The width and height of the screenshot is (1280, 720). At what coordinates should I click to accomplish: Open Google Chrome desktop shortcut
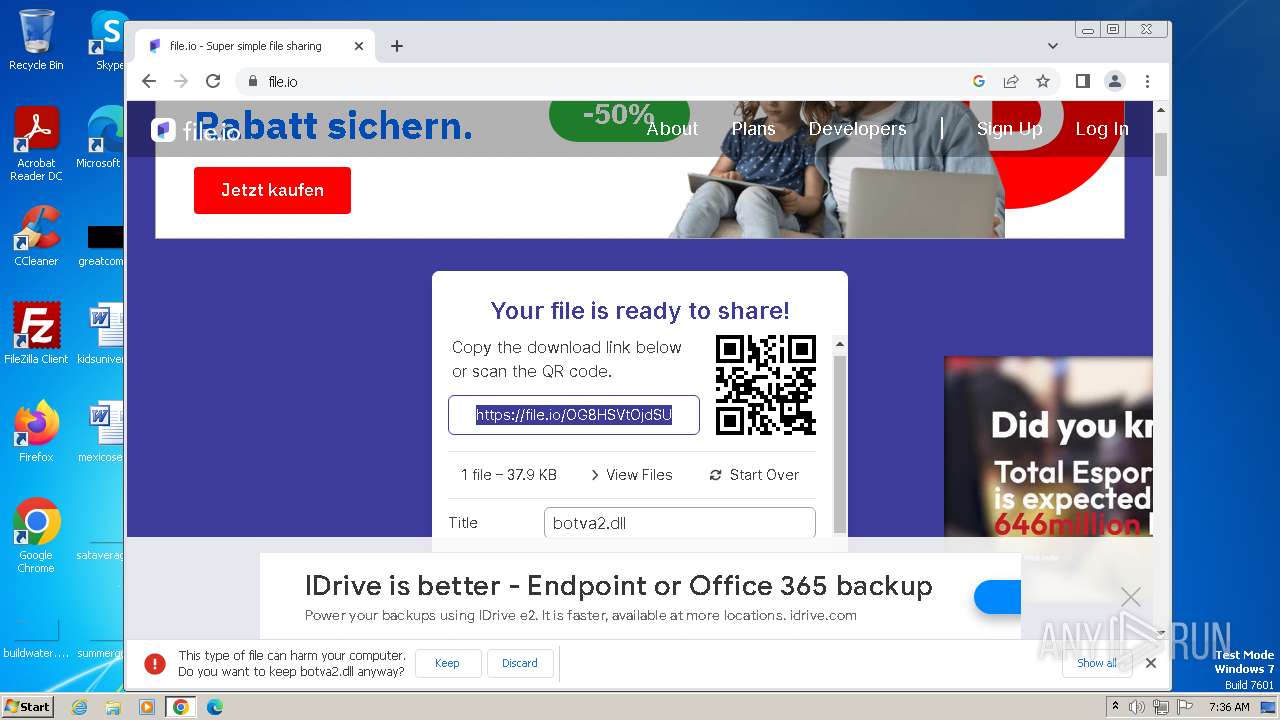tap(36, 536)
